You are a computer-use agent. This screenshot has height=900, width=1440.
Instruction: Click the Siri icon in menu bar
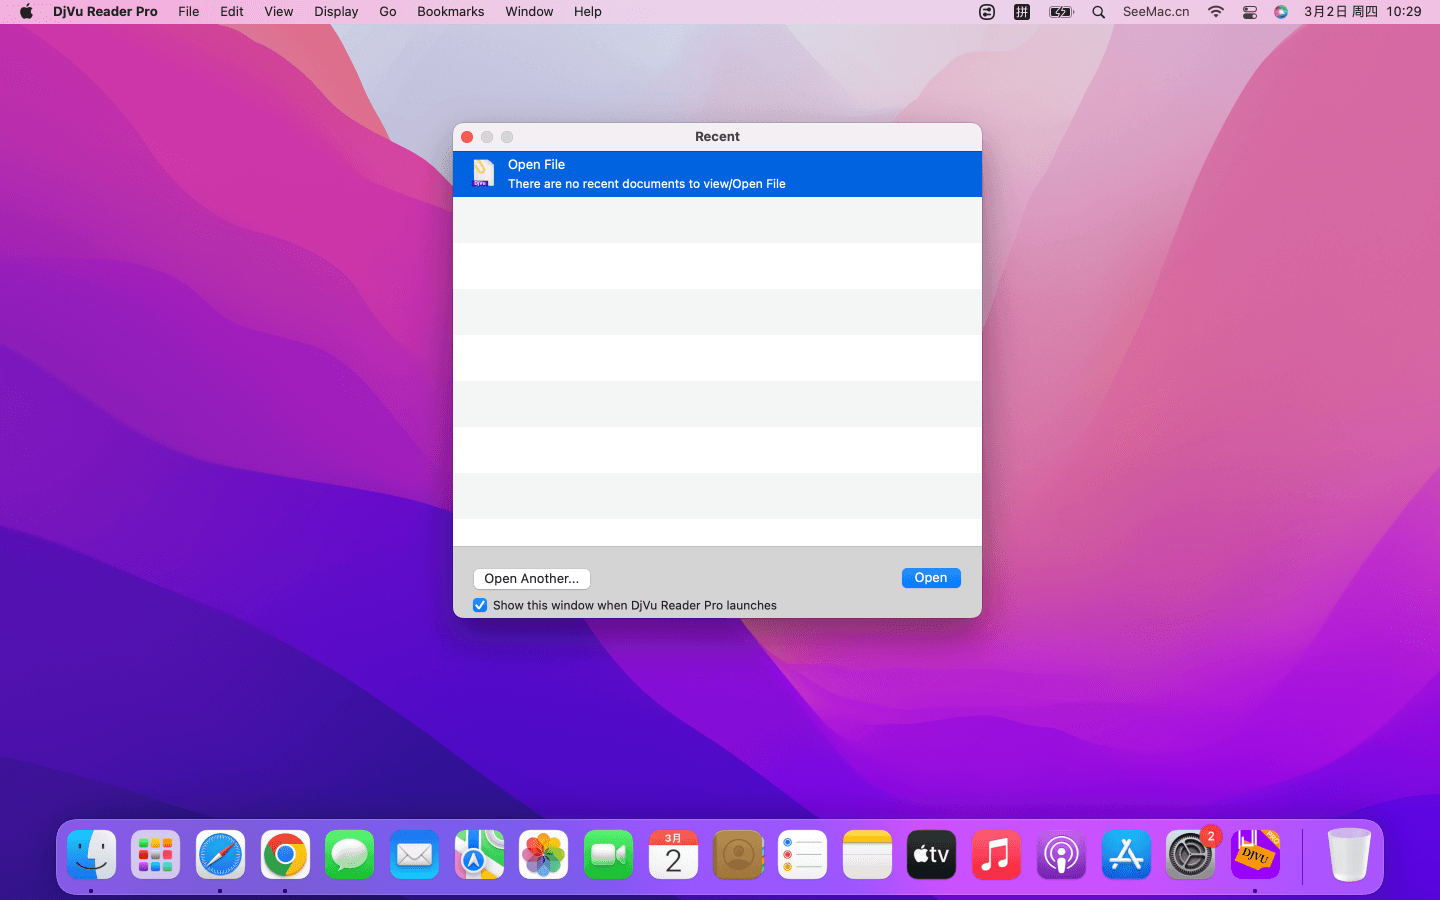point(1281,12)
